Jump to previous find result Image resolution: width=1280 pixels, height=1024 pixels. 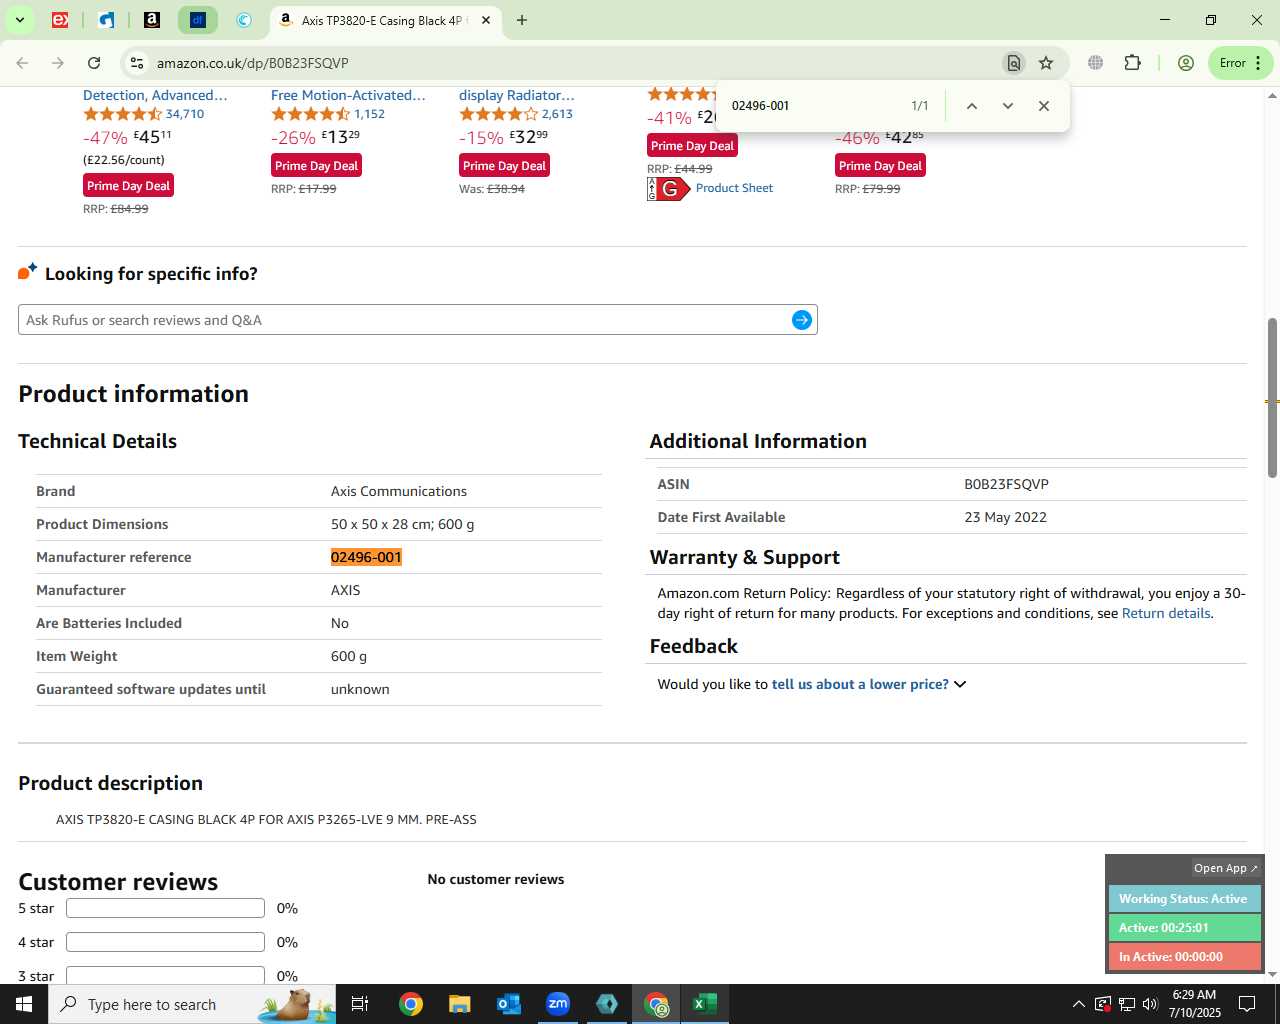pyautogui.click(x=971, y=106)
